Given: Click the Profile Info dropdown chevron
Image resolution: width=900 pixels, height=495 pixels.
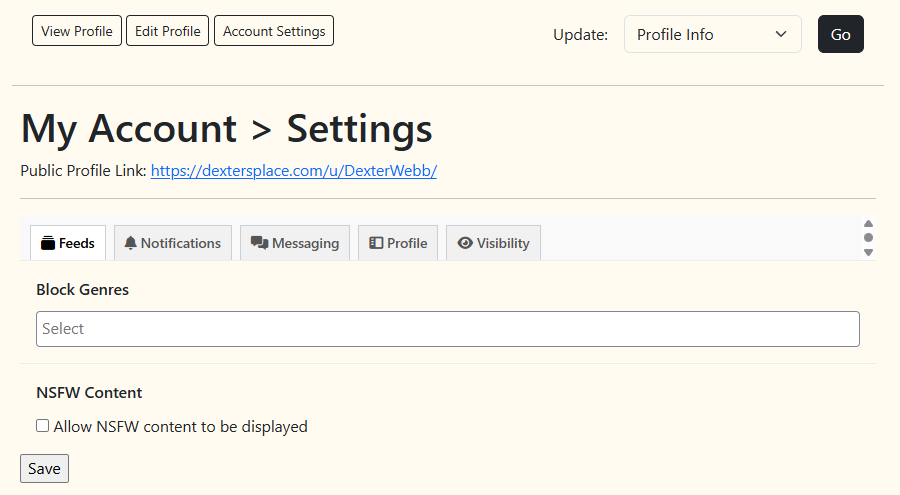Looking at the screenshot, I should coord(781,34).
